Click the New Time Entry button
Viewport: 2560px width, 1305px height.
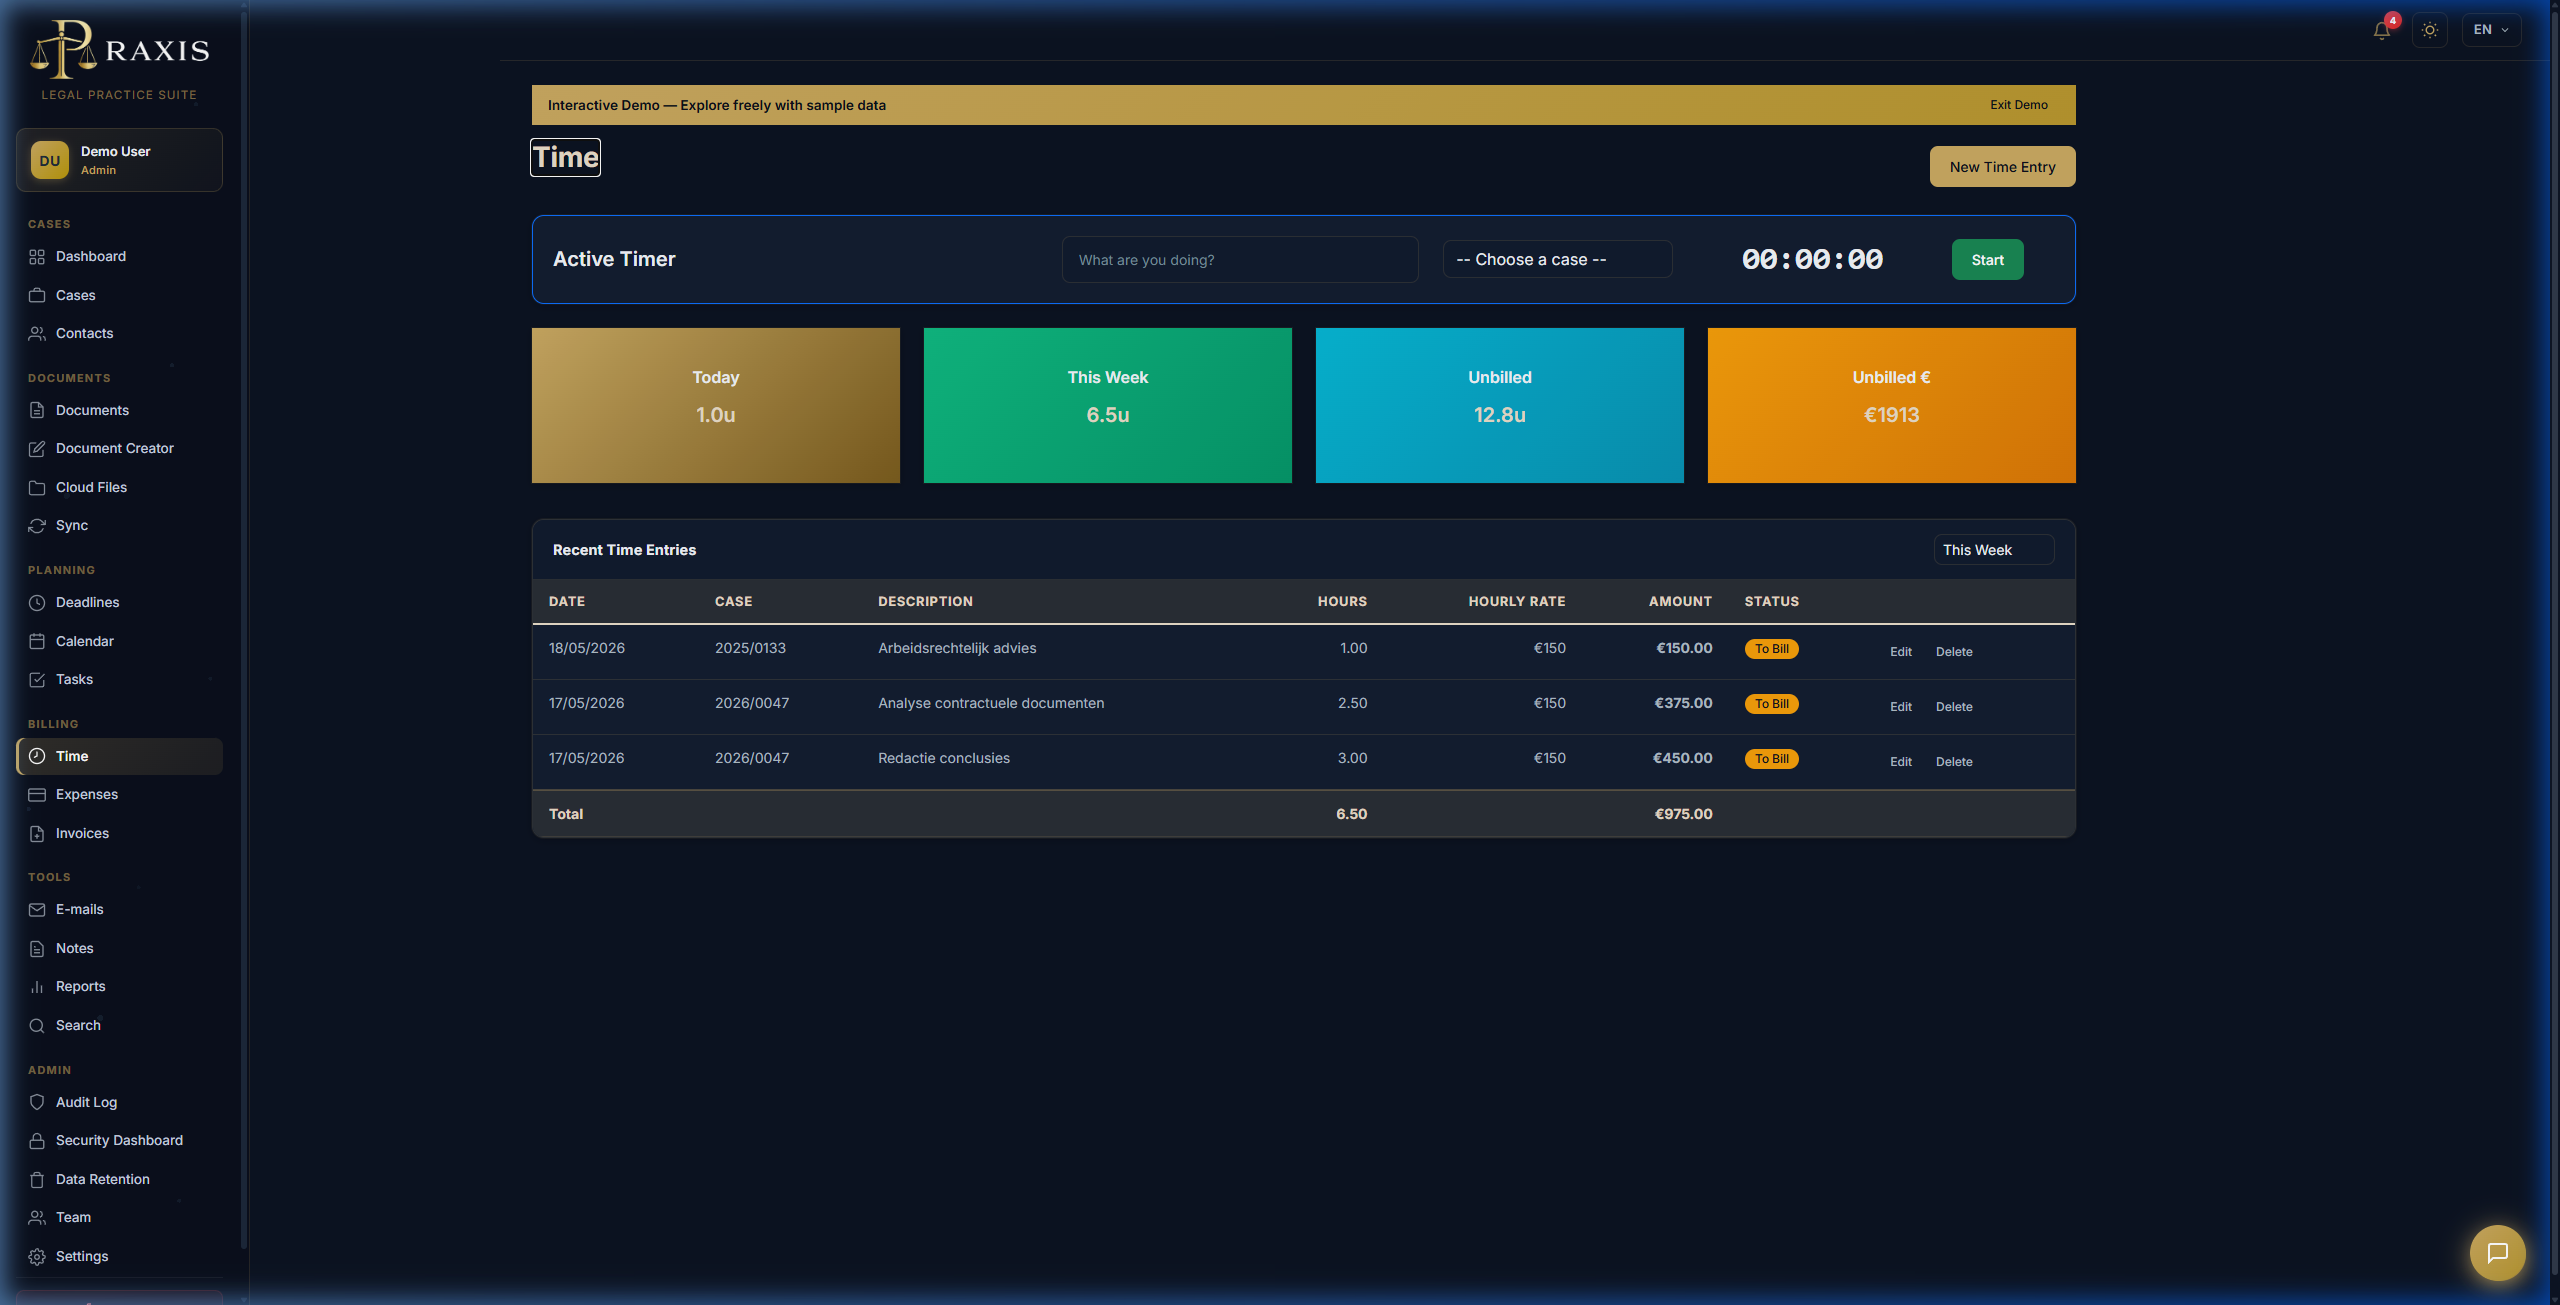coord(2002,167)
